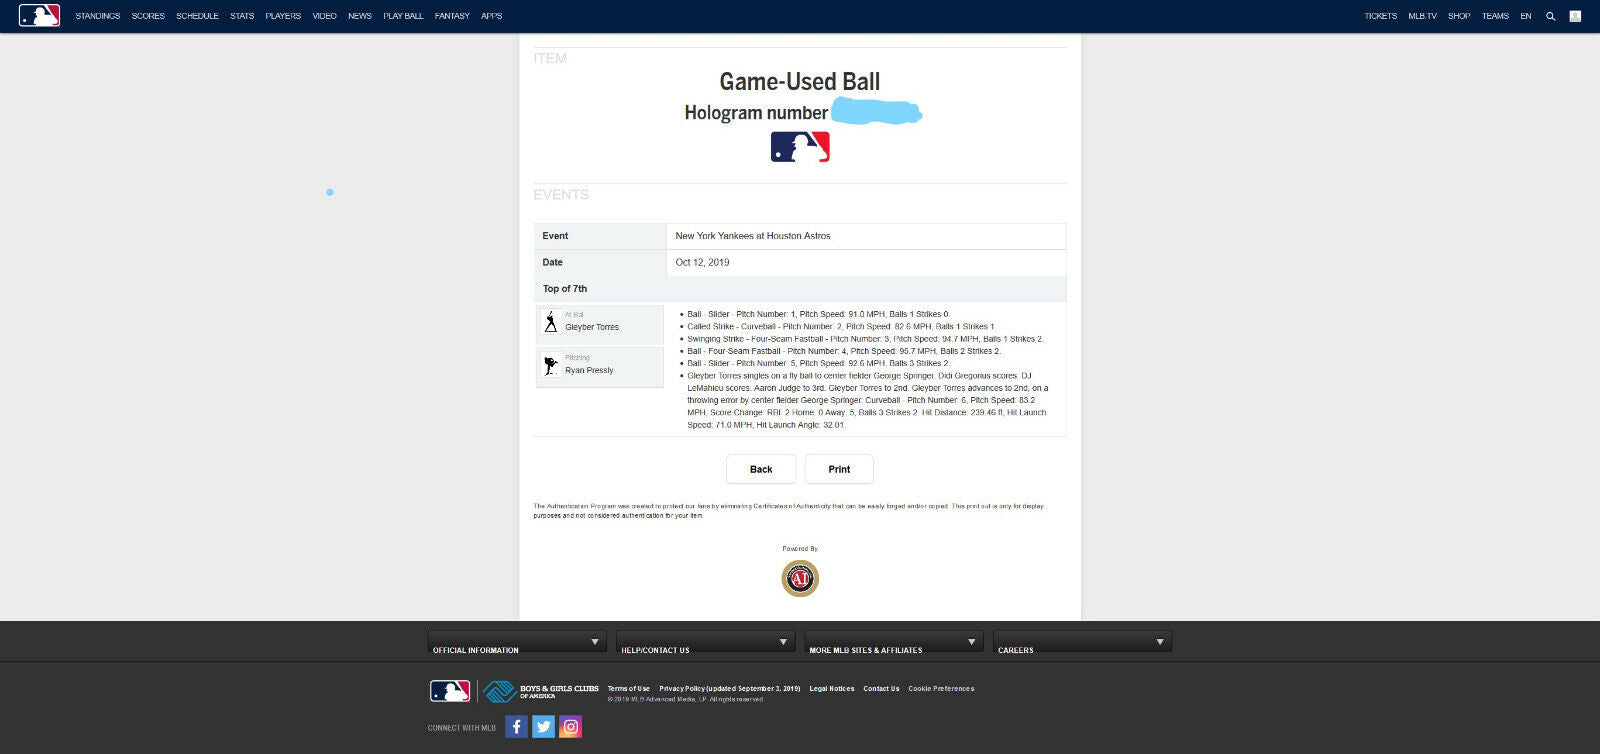Image resolution: width=1600 pixels, height=754 pixels.
Task: Select the EN language menu
Action: pyautogui.click(x=1525, y=16)
